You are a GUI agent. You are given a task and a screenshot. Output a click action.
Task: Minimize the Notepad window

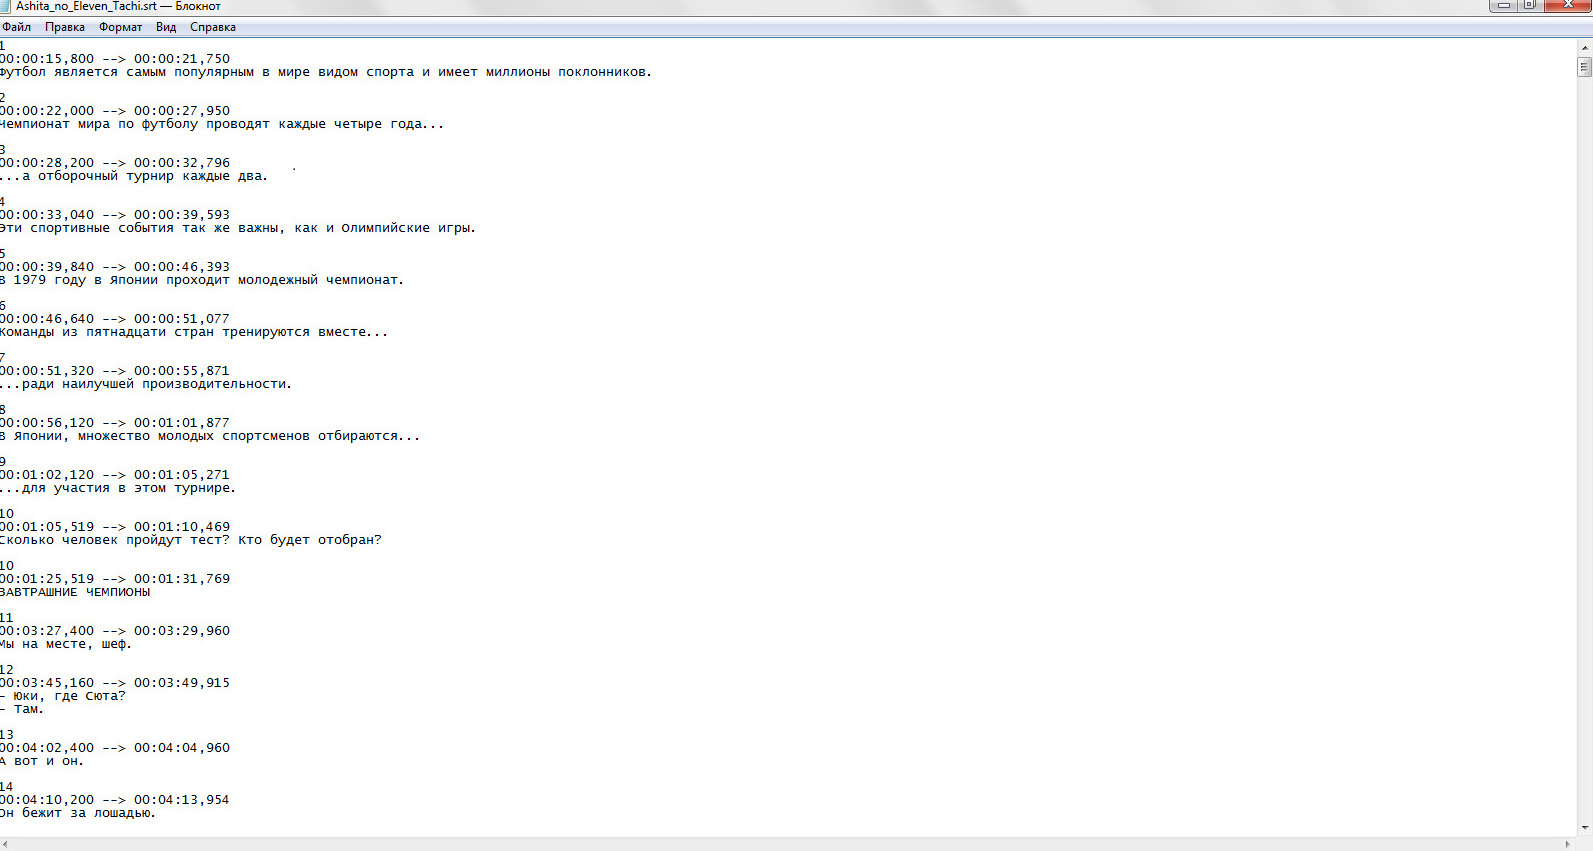click(1503, 5)
